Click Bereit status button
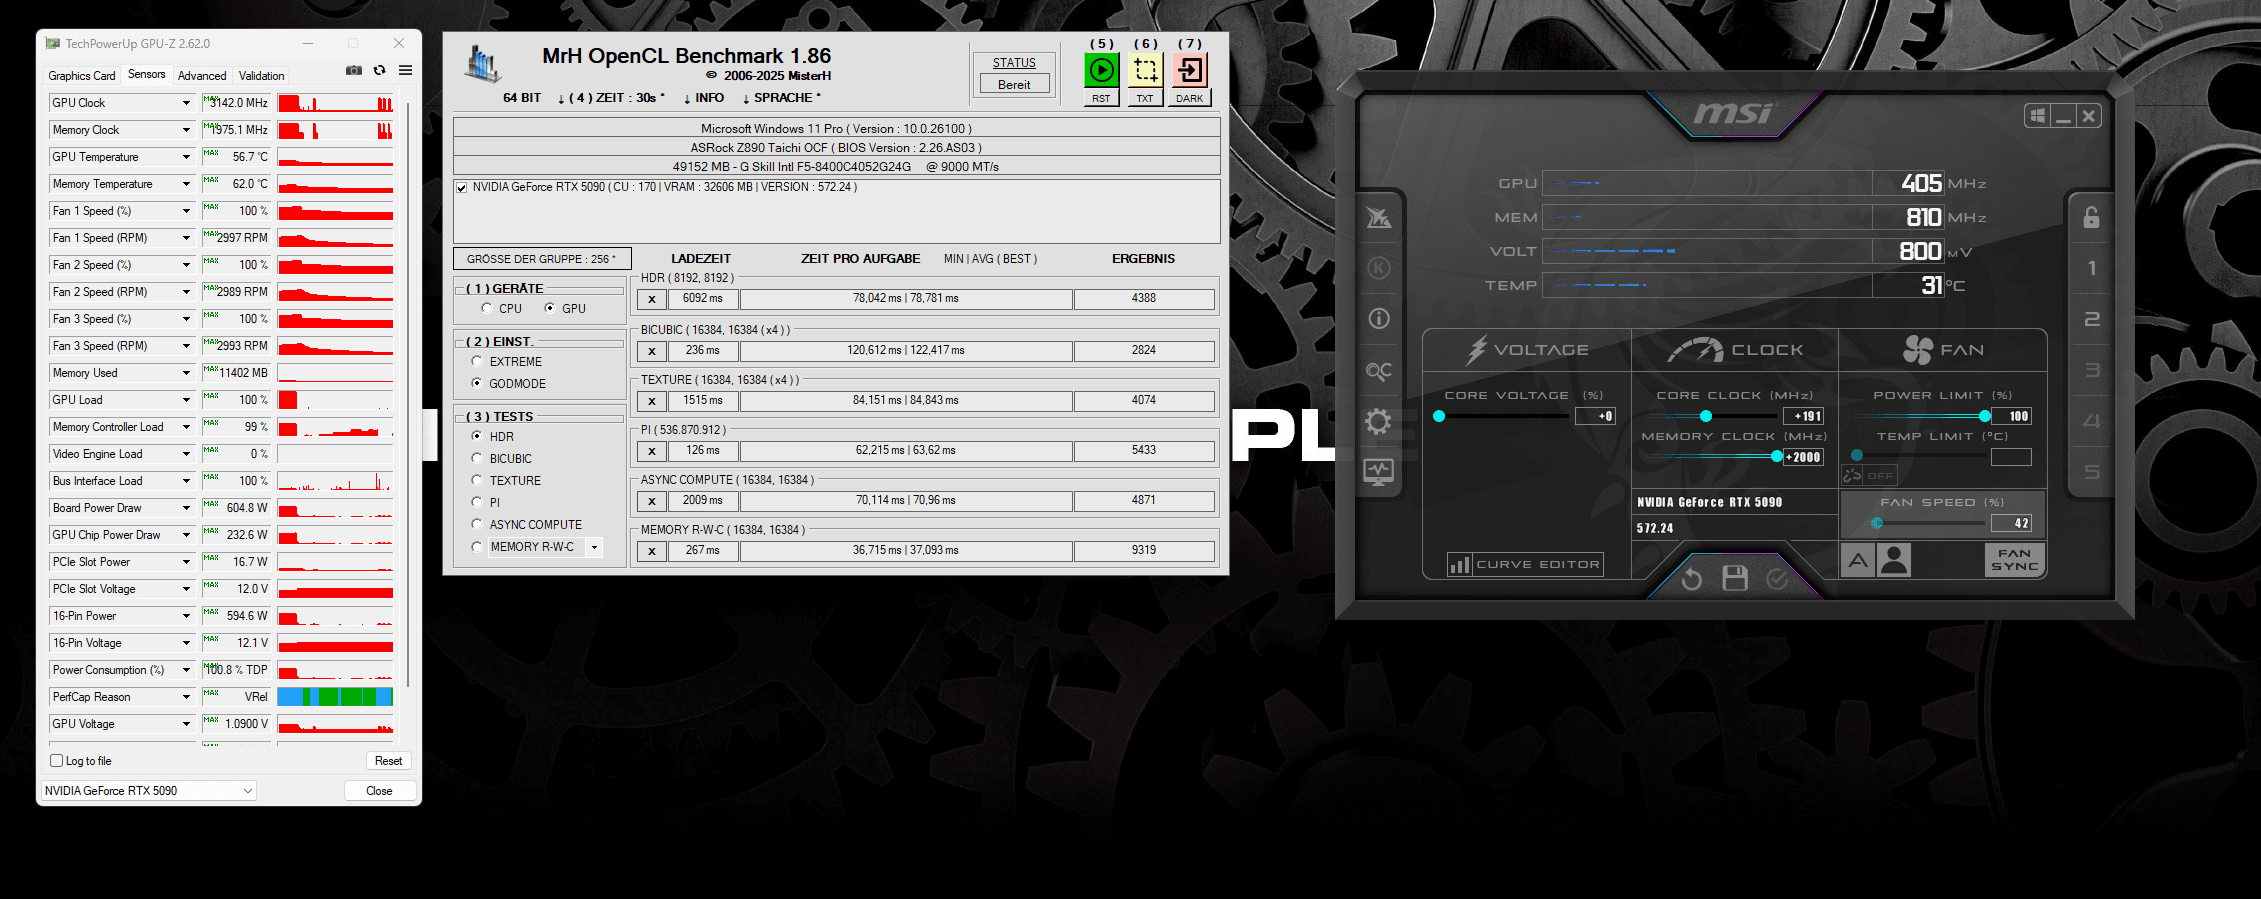This screenshot has height=899, width=2261. (x=1014, y=85)
